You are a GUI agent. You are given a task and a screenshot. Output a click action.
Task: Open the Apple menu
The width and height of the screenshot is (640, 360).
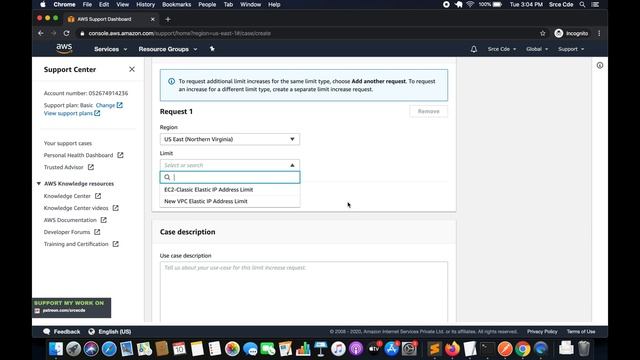pos(43,4)
